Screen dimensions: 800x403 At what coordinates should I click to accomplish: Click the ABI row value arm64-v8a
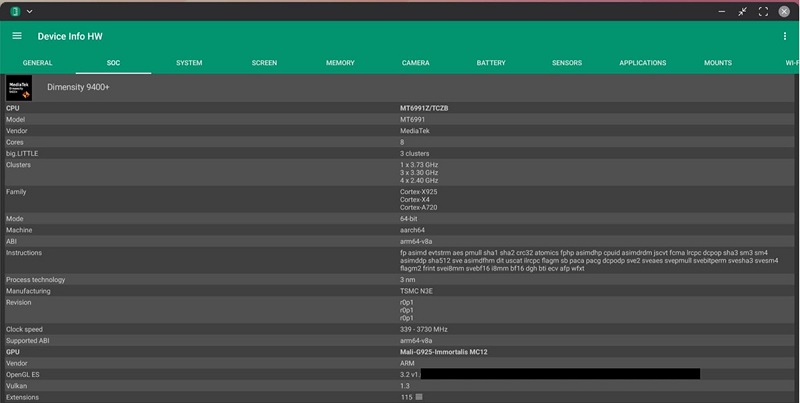tap(416, 241)
